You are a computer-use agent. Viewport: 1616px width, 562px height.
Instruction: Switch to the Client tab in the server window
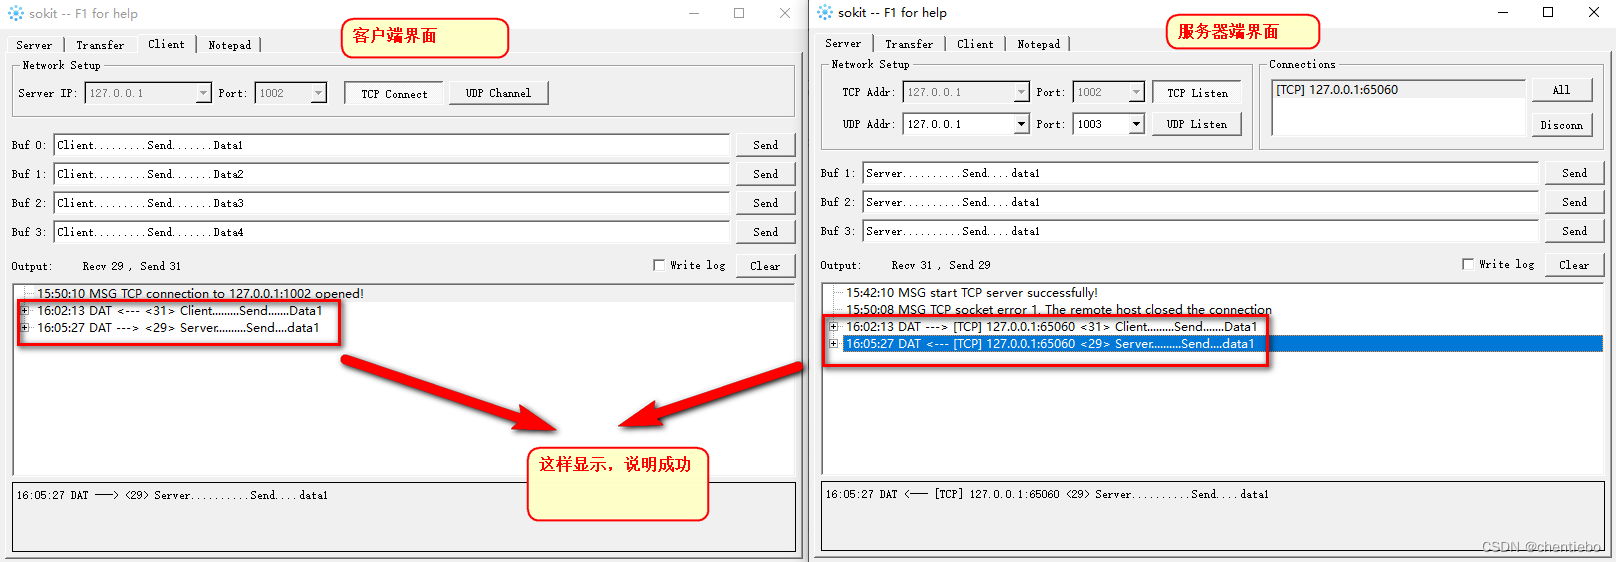975,44
